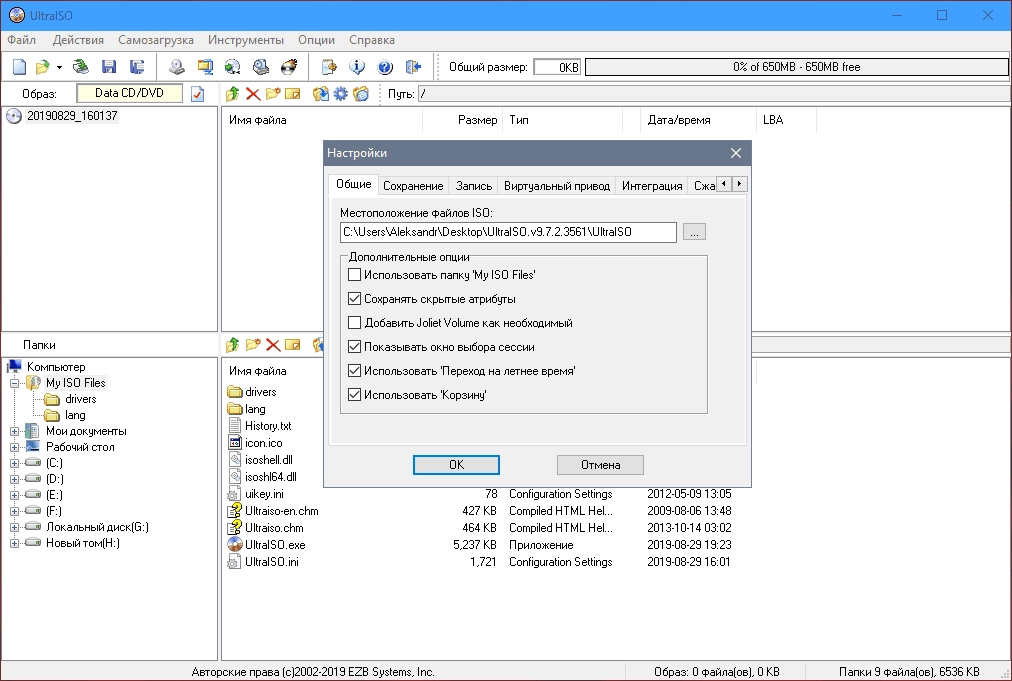This screenshot has height=681, width=1012.
Task: Click the Save floppy disk icon
Action: tap(109, 66)
